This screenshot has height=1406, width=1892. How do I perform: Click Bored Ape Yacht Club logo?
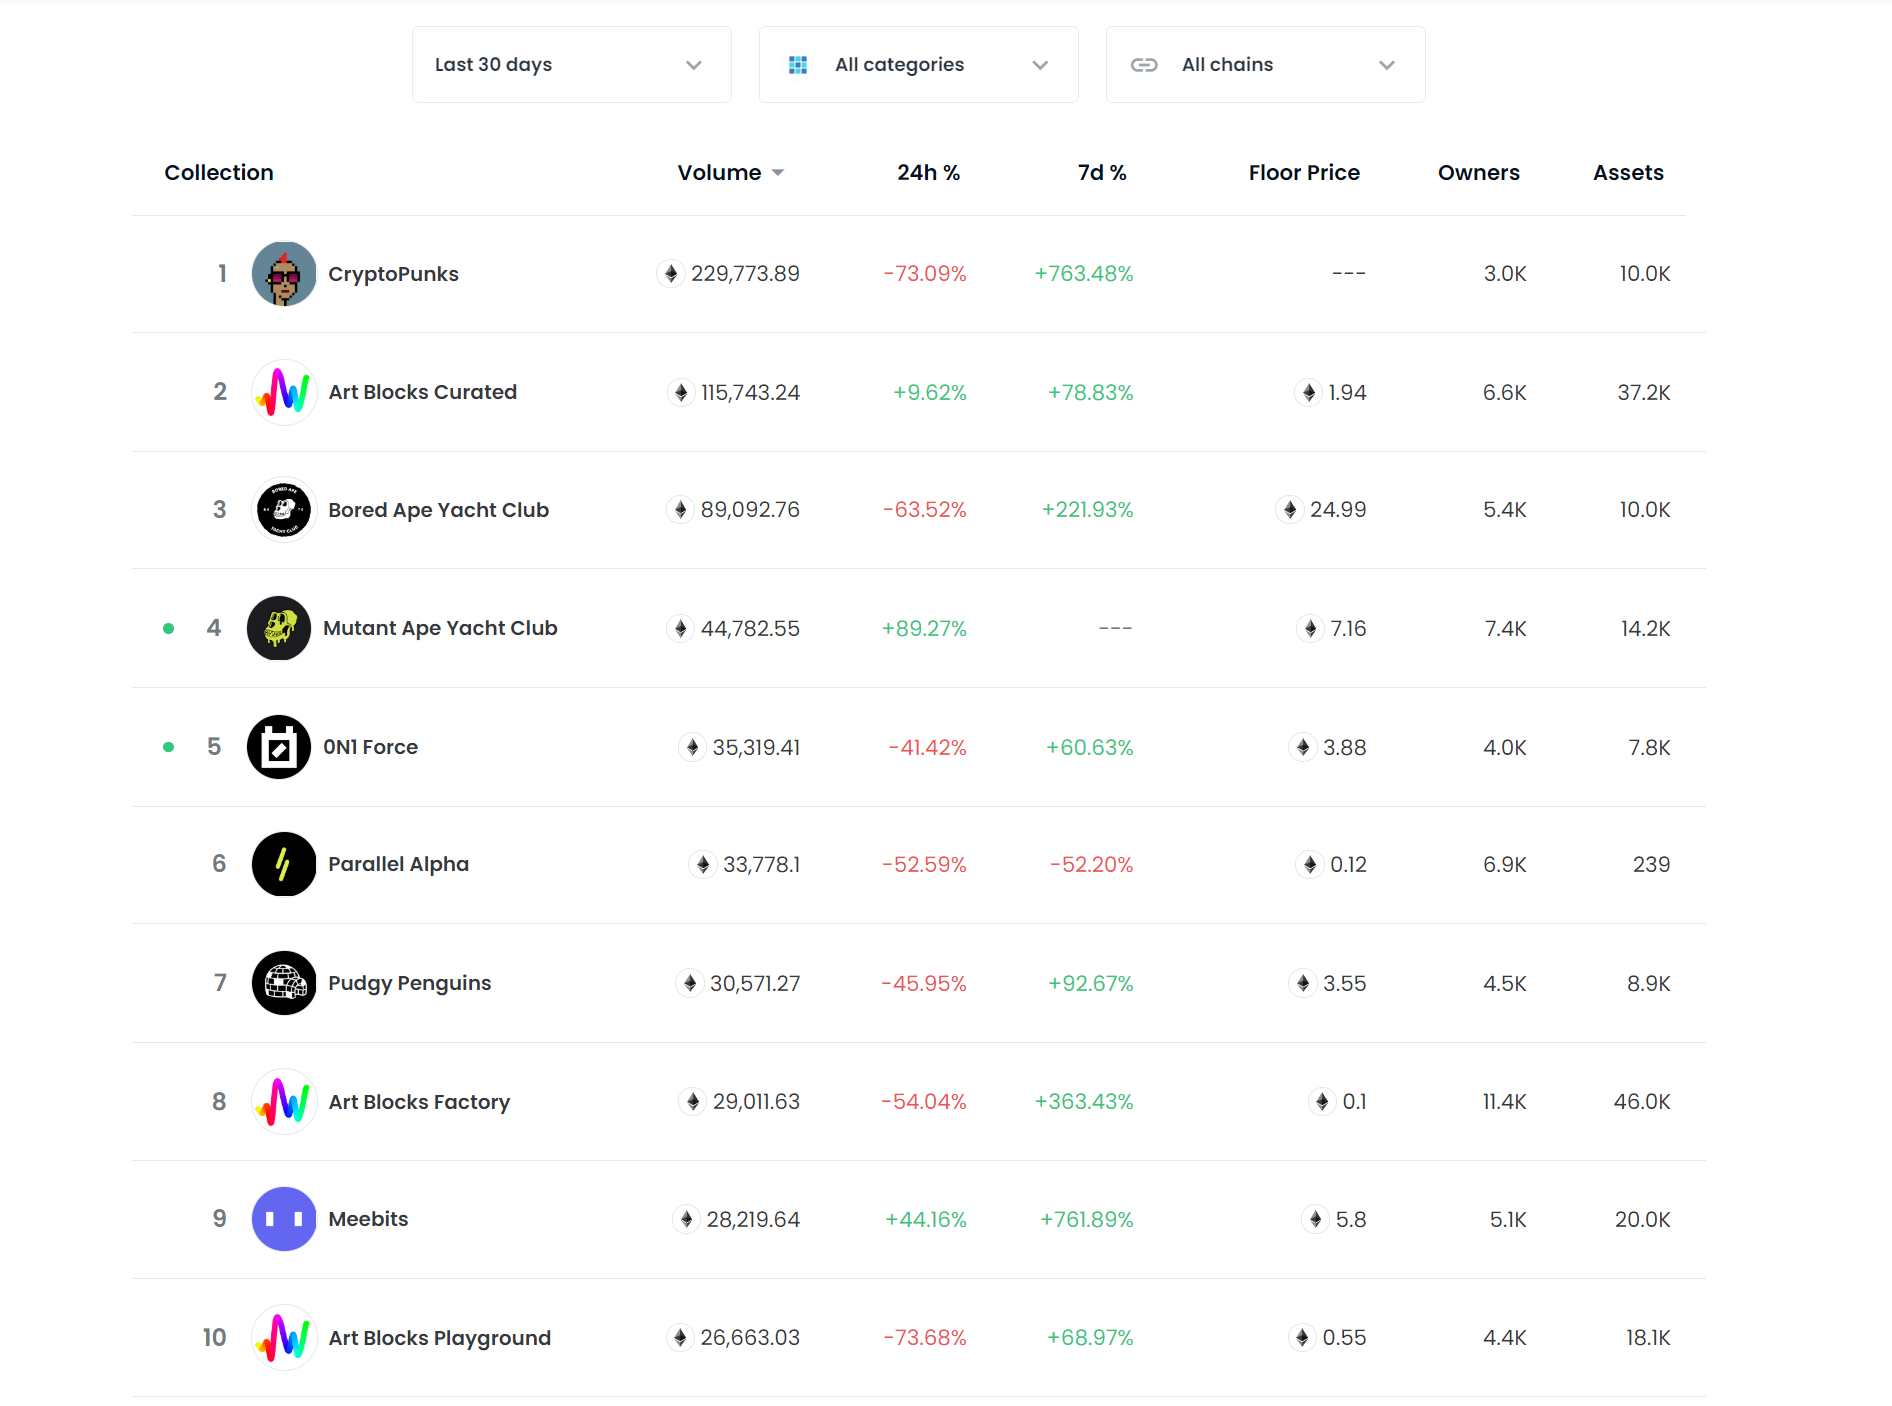[x=284, y=510]
